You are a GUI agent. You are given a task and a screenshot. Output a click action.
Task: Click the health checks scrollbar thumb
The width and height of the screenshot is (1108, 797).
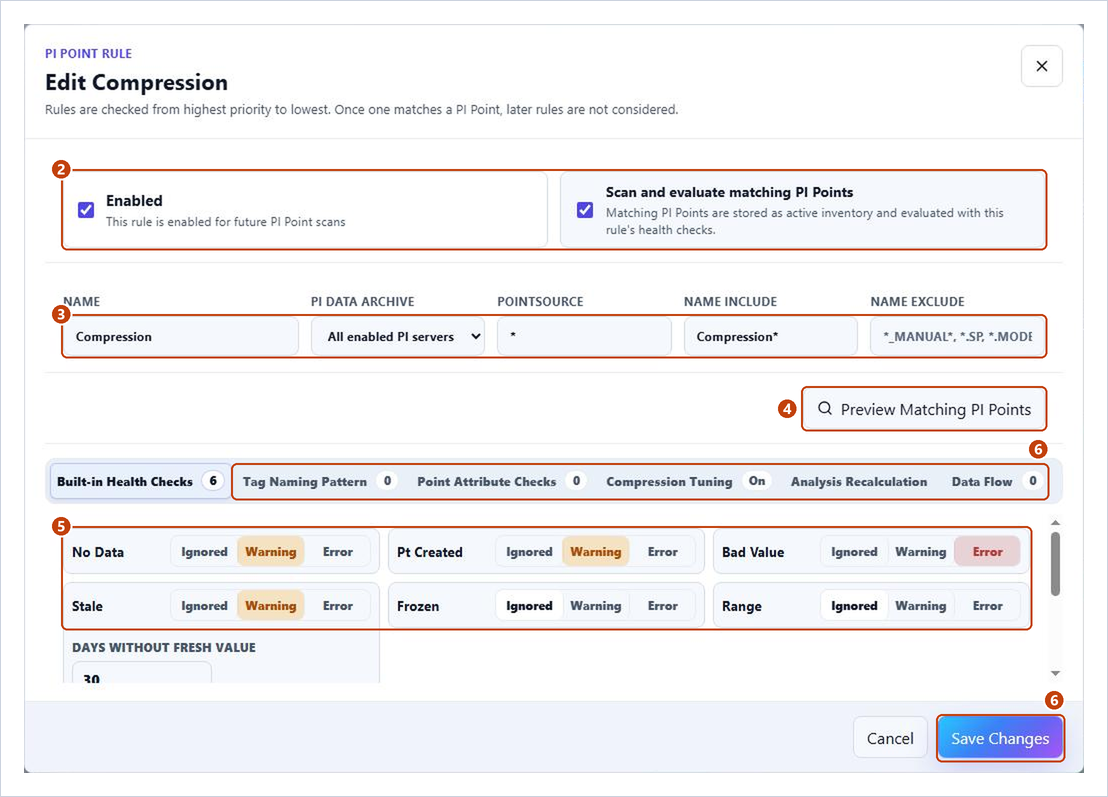(1055, 565)
